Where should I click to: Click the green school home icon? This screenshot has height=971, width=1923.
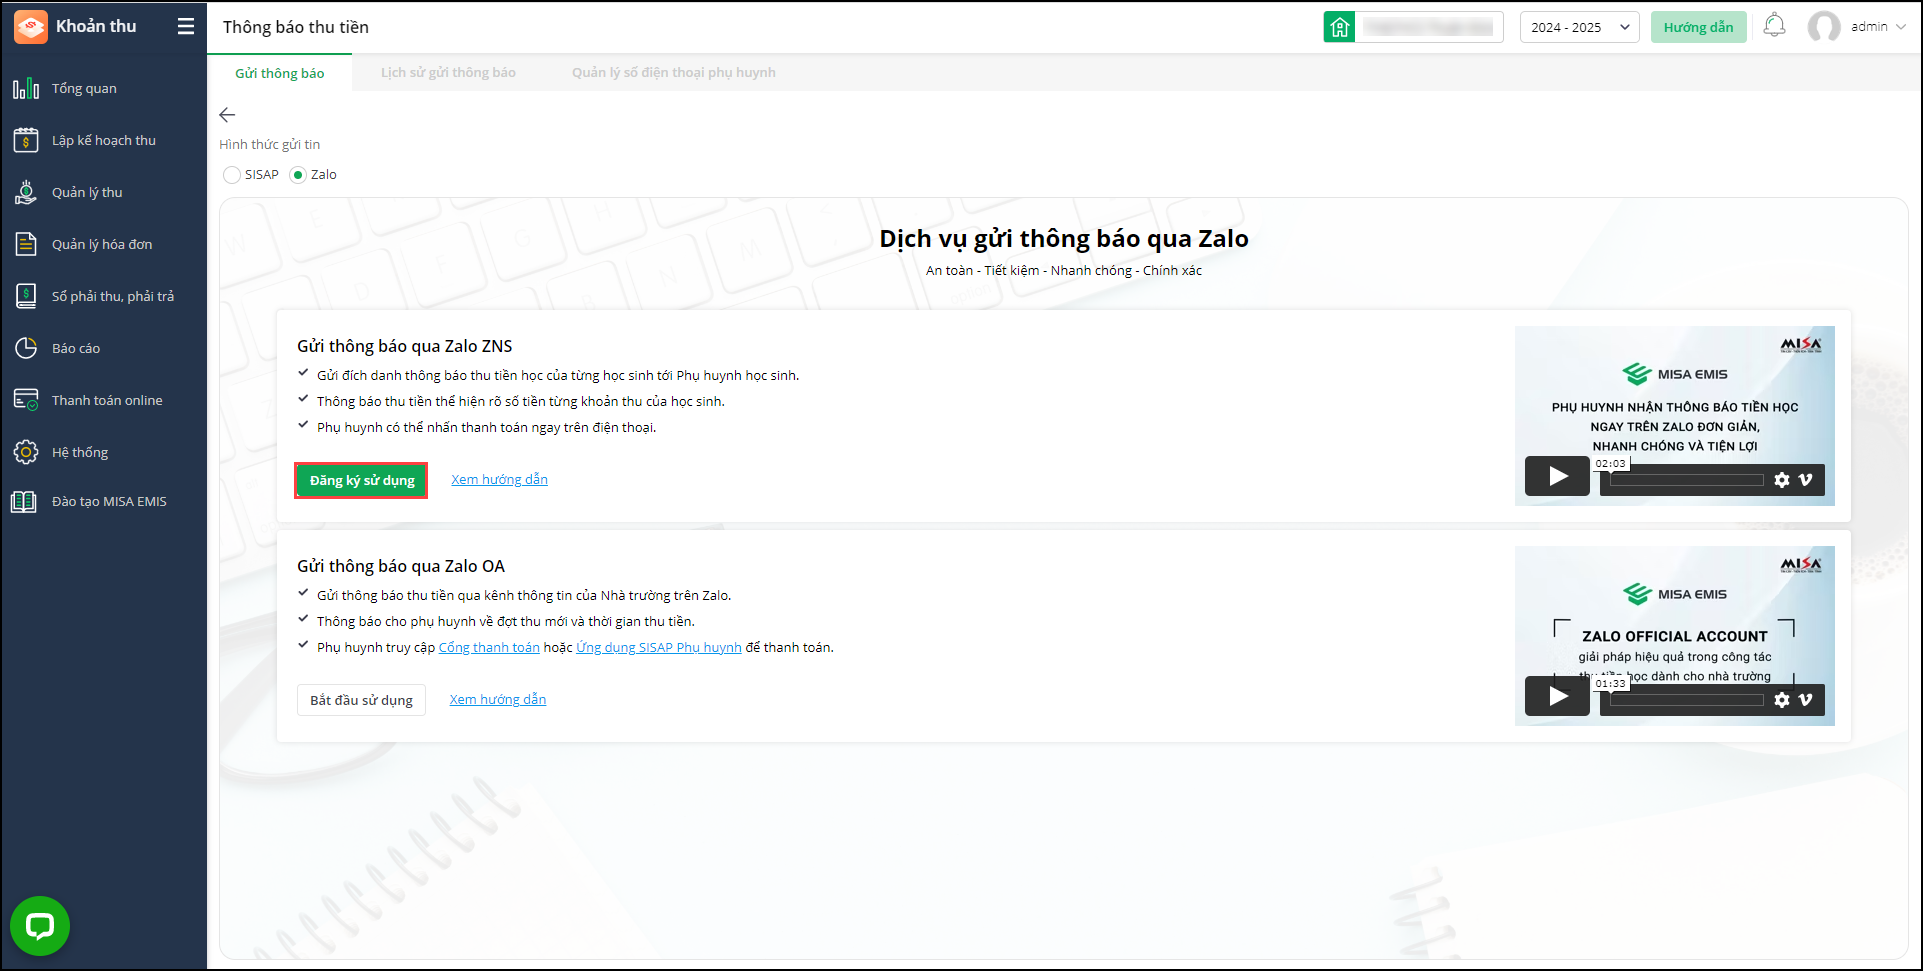click(1340, 27)
